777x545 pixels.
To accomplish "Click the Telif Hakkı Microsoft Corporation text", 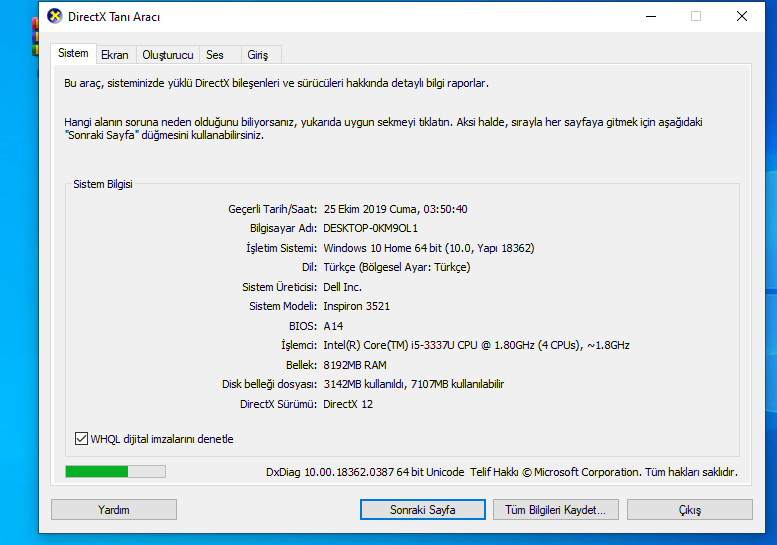I will coord(604,472).
